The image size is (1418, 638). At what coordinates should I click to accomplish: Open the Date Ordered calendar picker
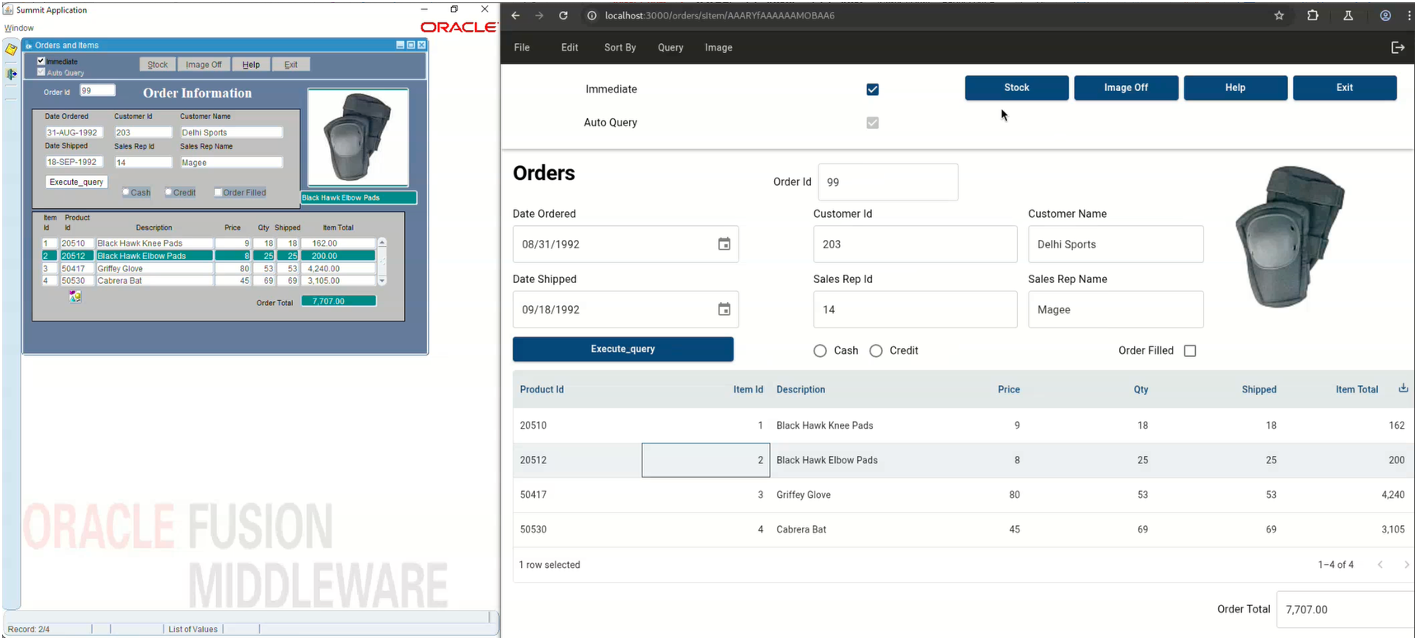click(724, 244)
